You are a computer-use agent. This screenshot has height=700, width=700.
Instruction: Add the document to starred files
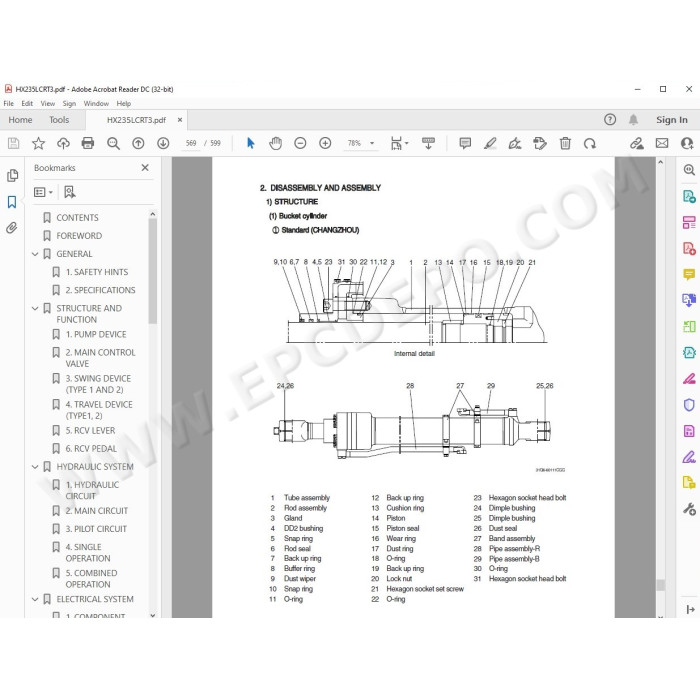pyautogui.click(x=38, y=143)
